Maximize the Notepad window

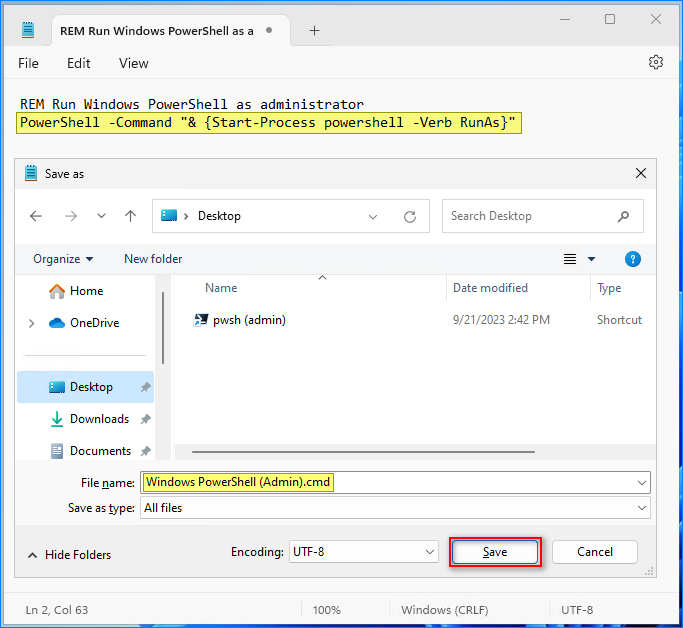click(610, 19)
